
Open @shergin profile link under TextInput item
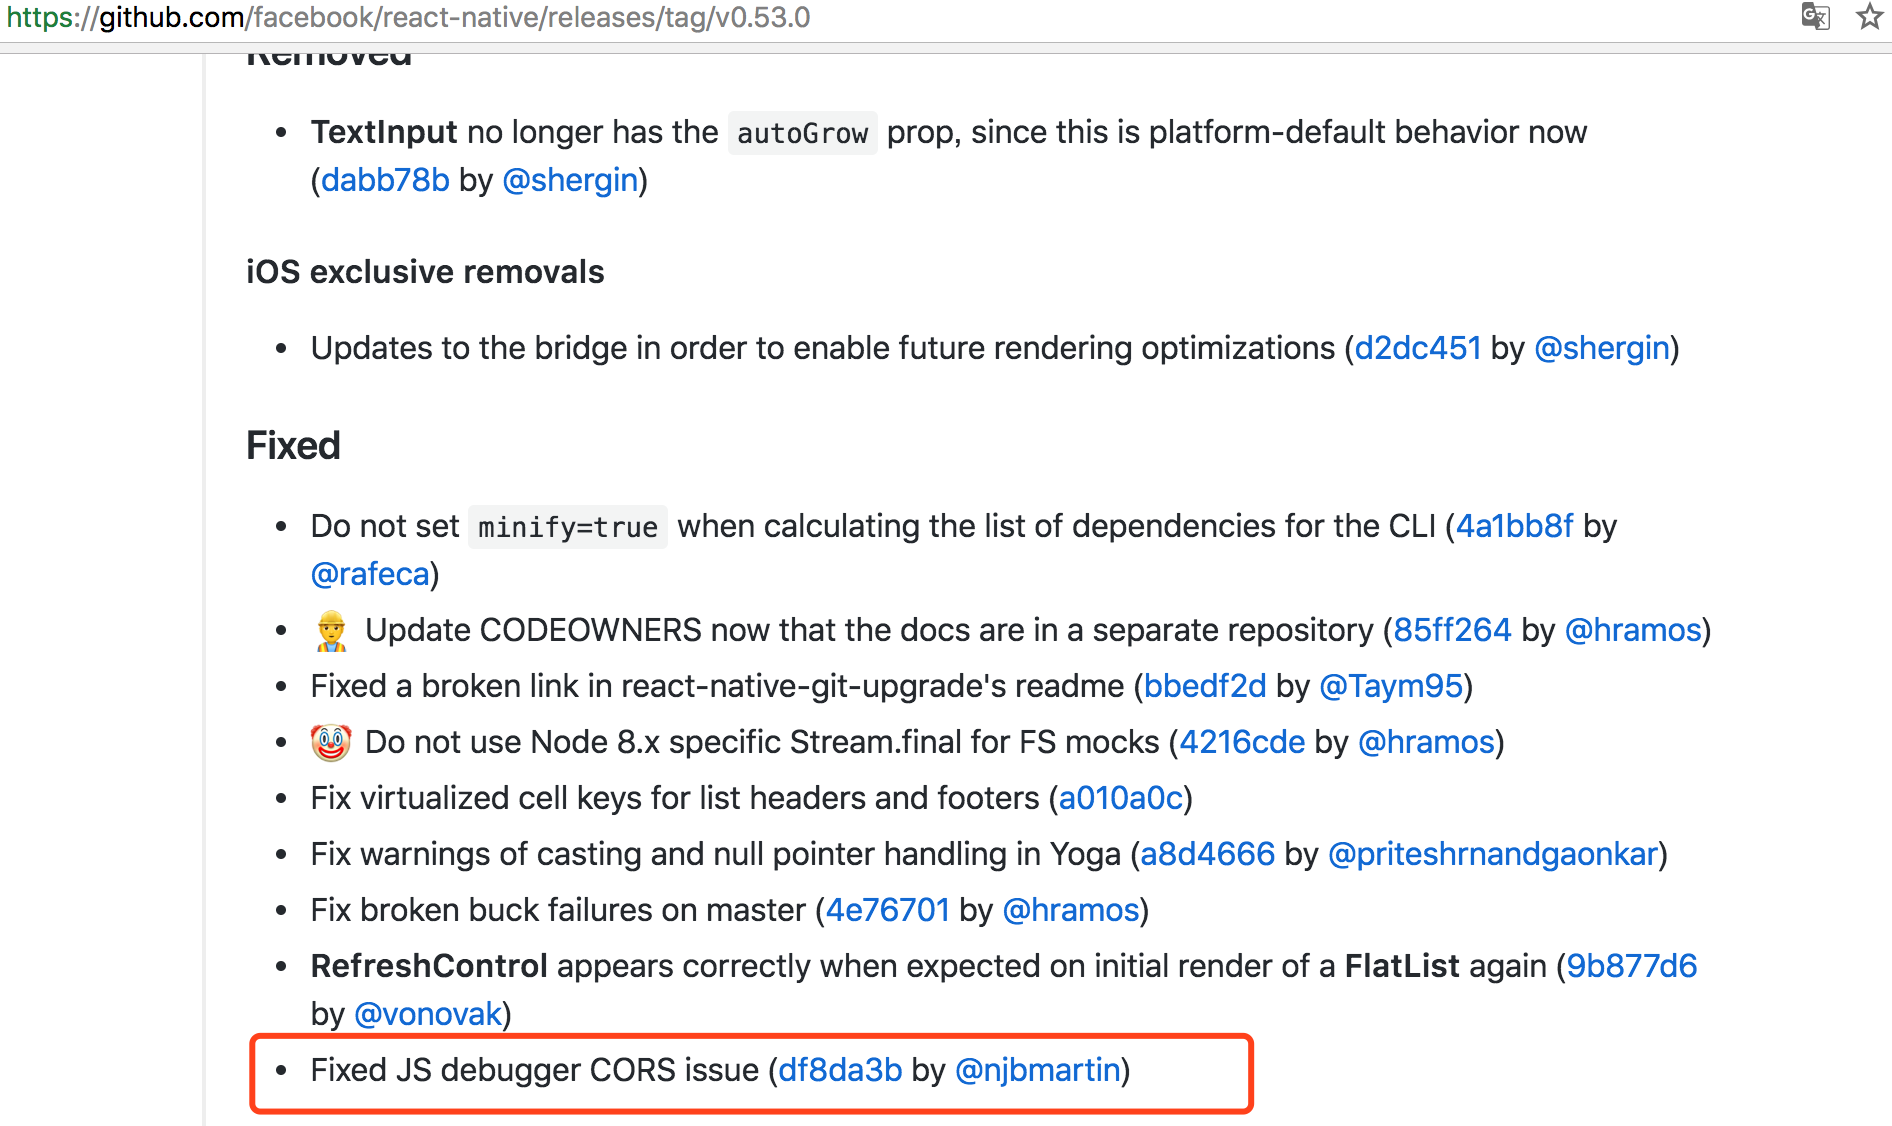click(570, 180)
